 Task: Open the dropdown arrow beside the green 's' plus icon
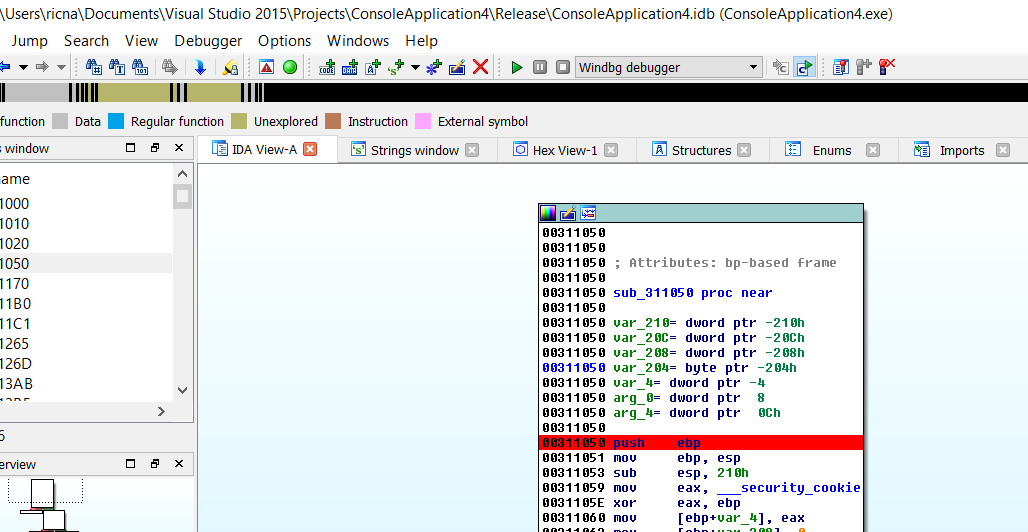(x=415, y=67)
